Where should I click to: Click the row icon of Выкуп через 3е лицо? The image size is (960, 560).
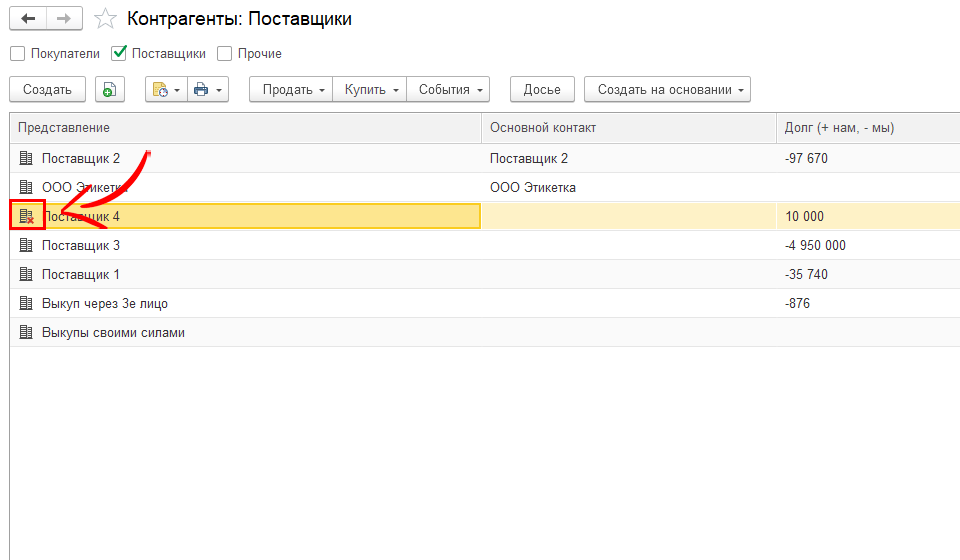(27, 303)
